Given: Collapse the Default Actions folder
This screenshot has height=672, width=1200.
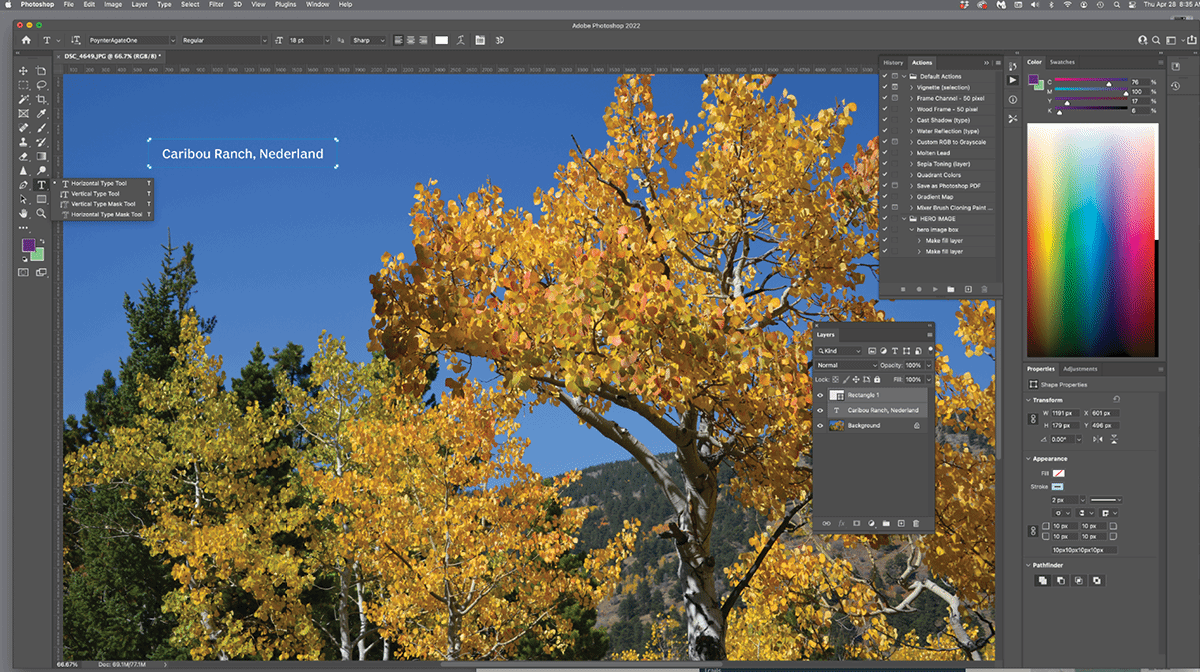Looking at the screenshot, I should pyautogui.click(x=904, y=76).
